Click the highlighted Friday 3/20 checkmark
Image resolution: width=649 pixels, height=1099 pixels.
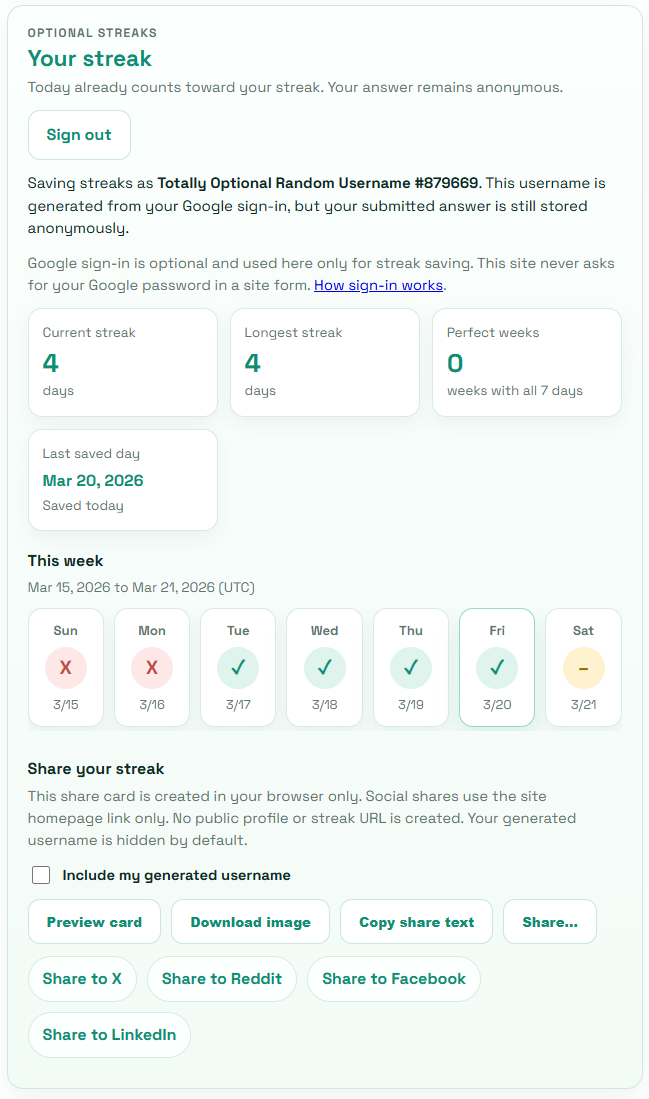pos(497,668)
